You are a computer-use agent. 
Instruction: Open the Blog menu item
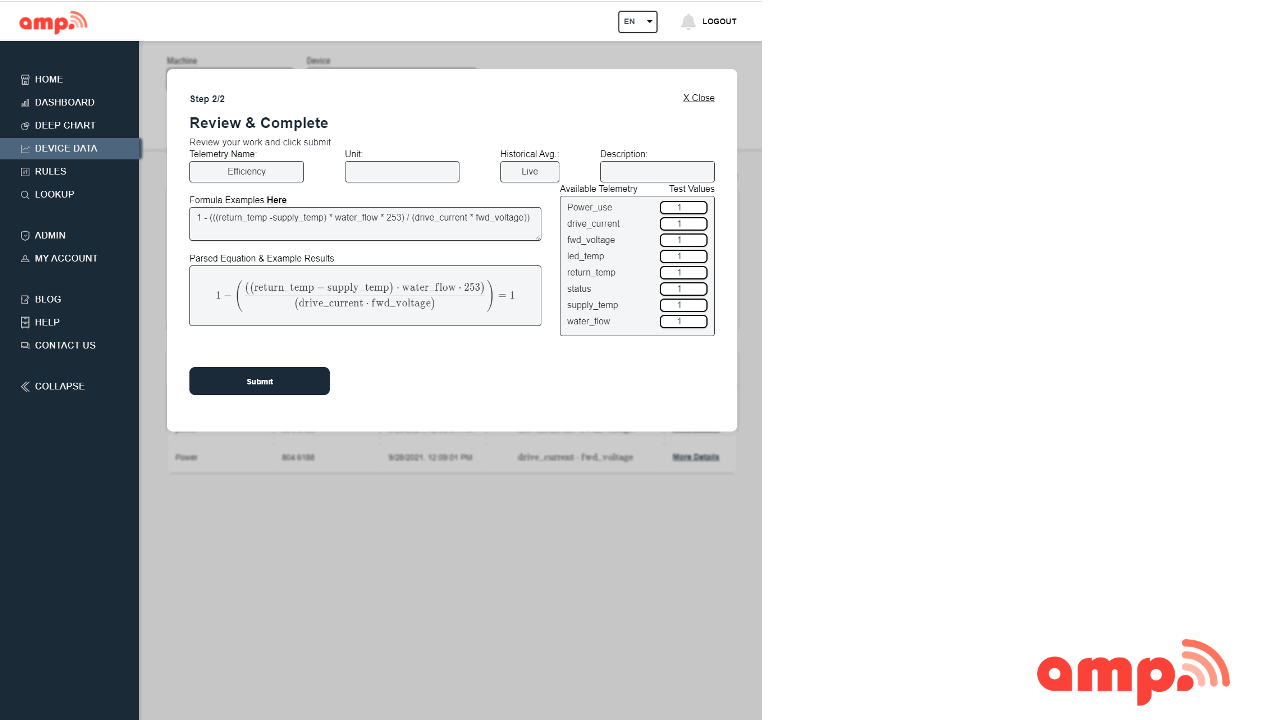tap(48, 300)
